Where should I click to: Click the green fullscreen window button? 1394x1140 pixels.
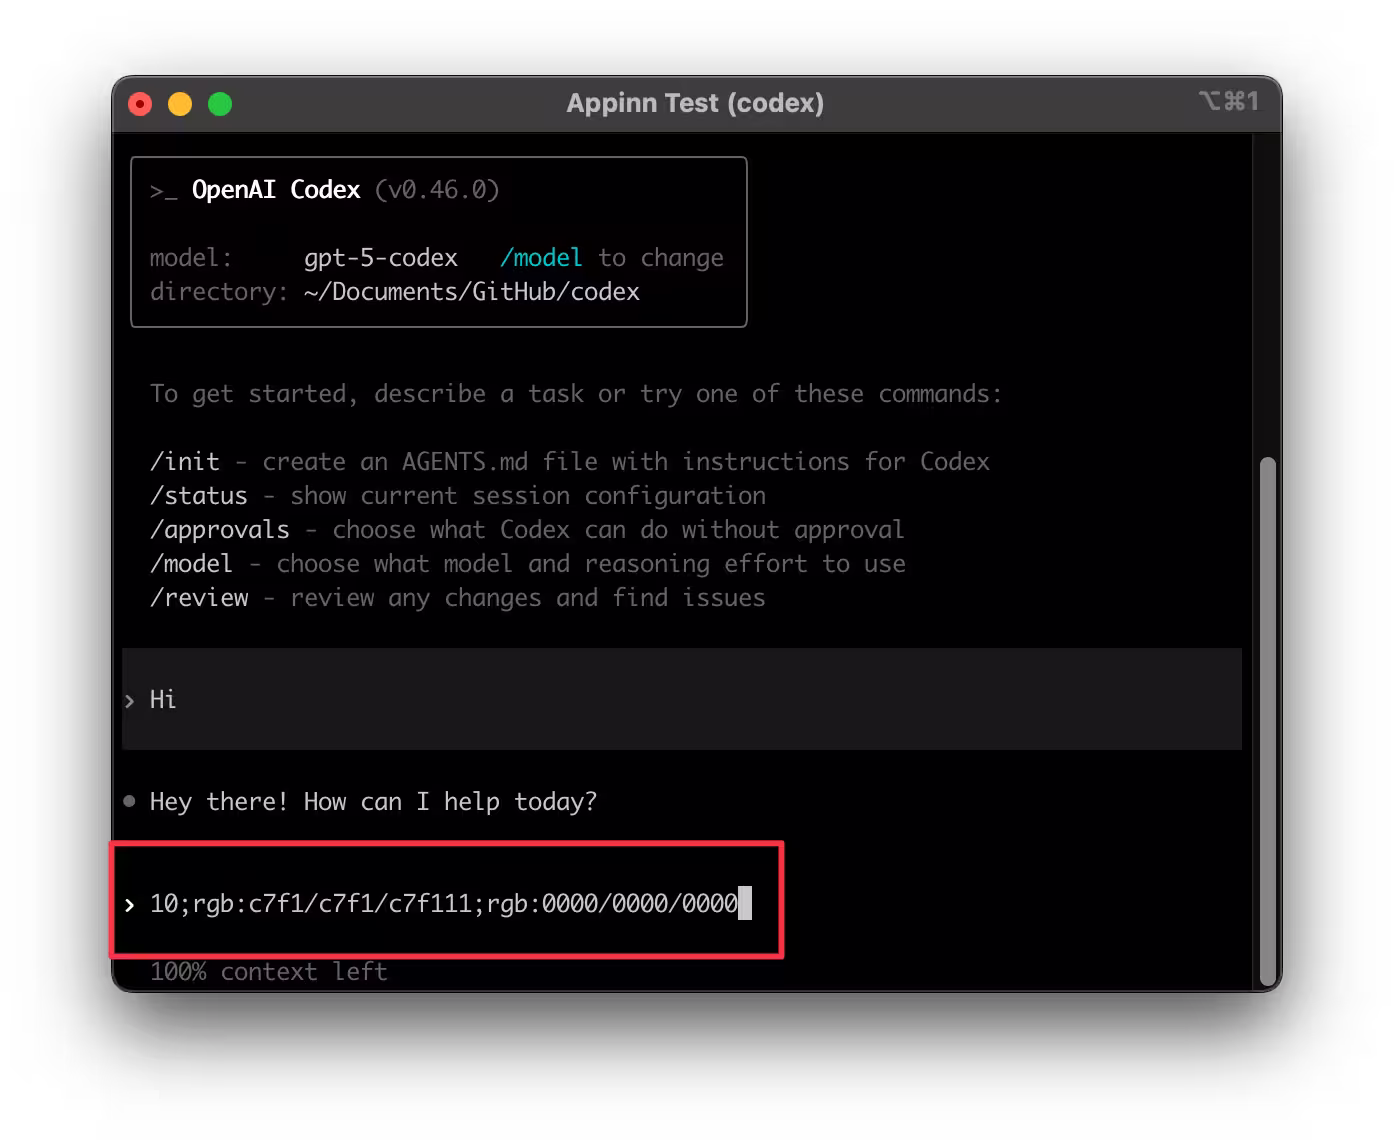click(x=220, y=104)
